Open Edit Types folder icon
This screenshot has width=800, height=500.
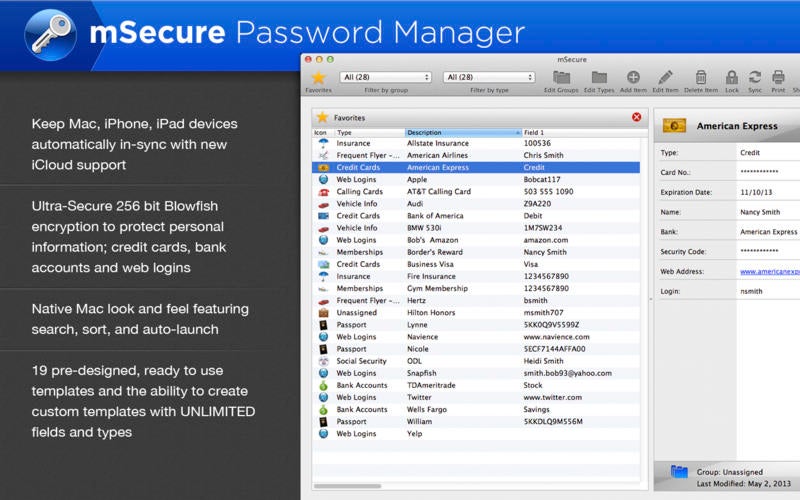(599, 77)
